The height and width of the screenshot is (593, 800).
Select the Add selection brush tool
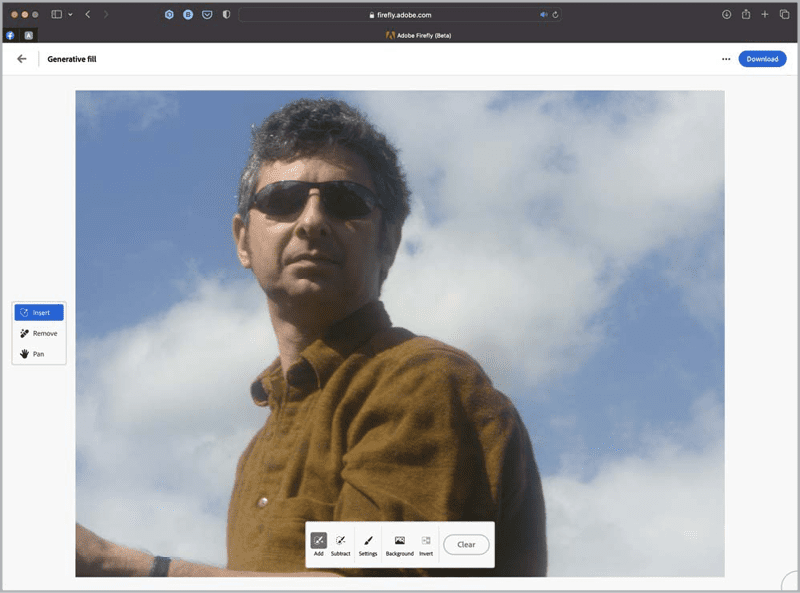click(318, 540)
